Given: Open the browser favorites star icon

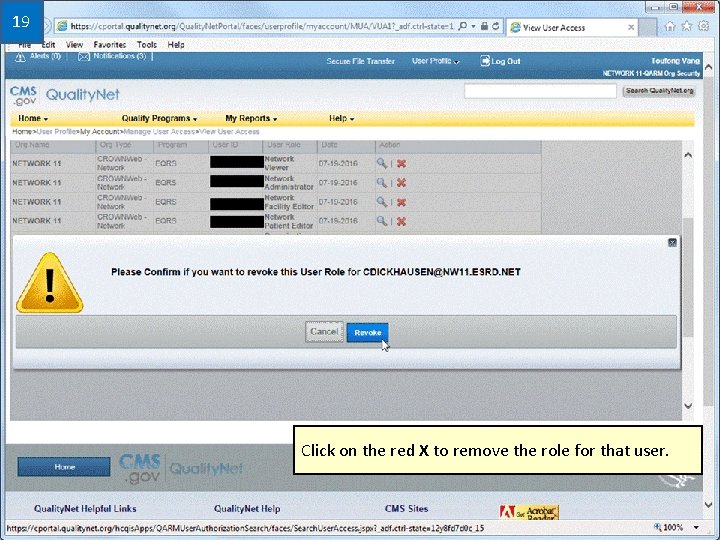Looking at the screenshot, I should 686,26.
